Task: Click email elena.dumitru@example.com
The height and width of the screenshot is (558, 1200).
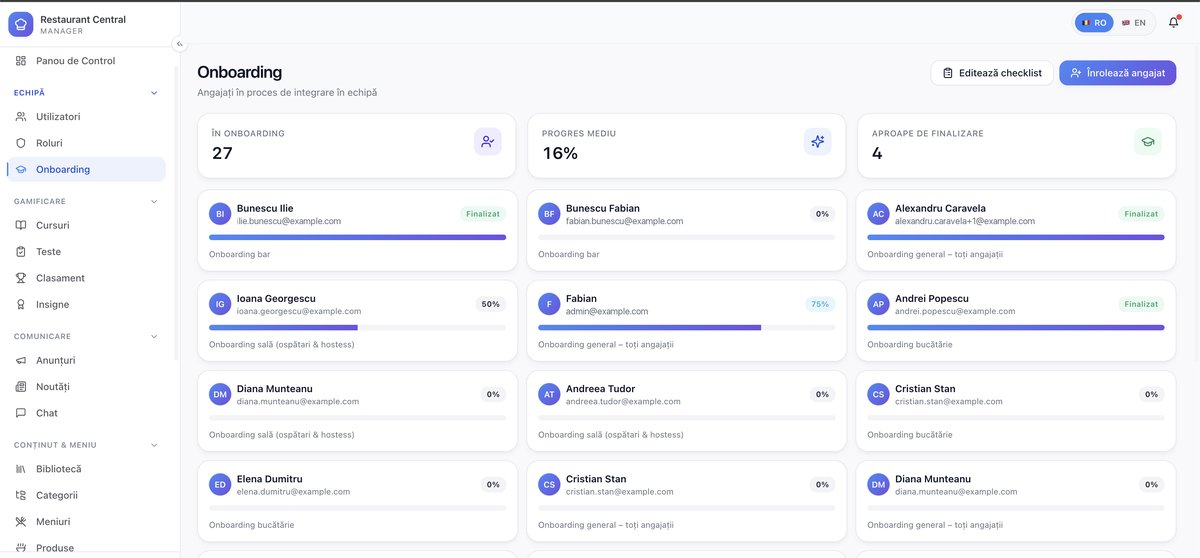Action: 293,492
